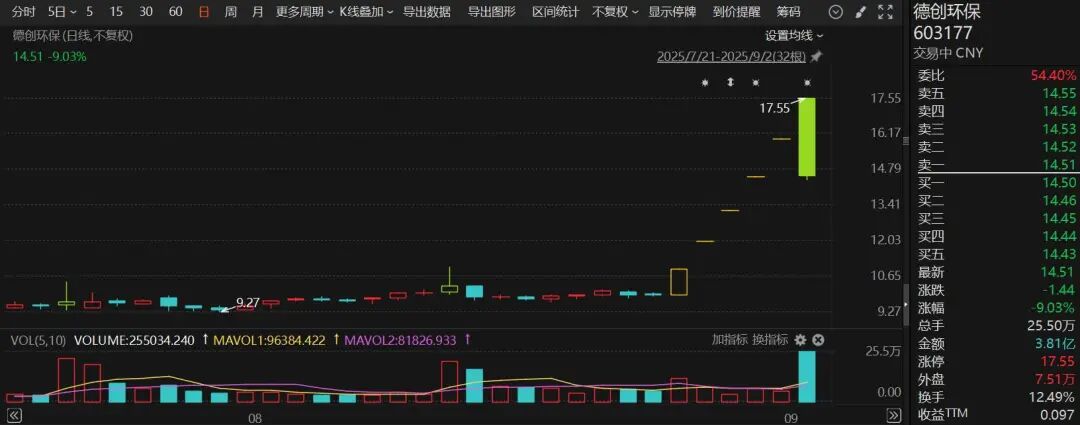The image size is (1080, 425).
Task: Select the 周 weekly period tab
Action: coord(231,12)
